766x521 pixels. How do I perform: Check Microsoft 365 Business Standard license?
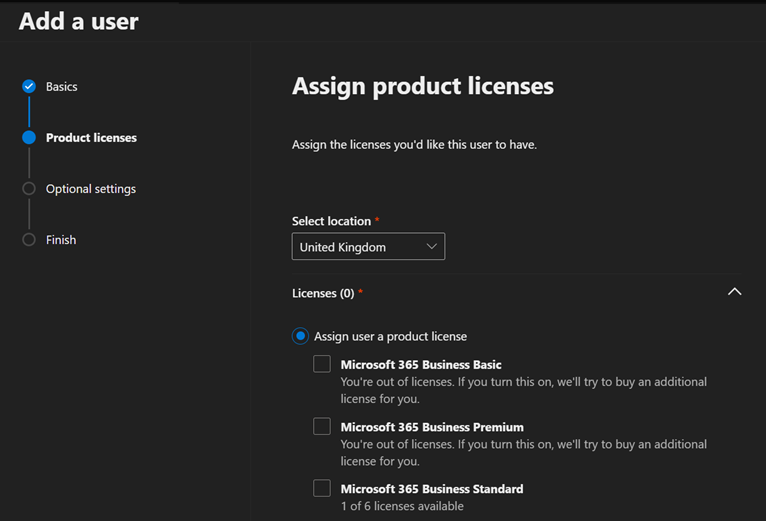click(322, 488)
